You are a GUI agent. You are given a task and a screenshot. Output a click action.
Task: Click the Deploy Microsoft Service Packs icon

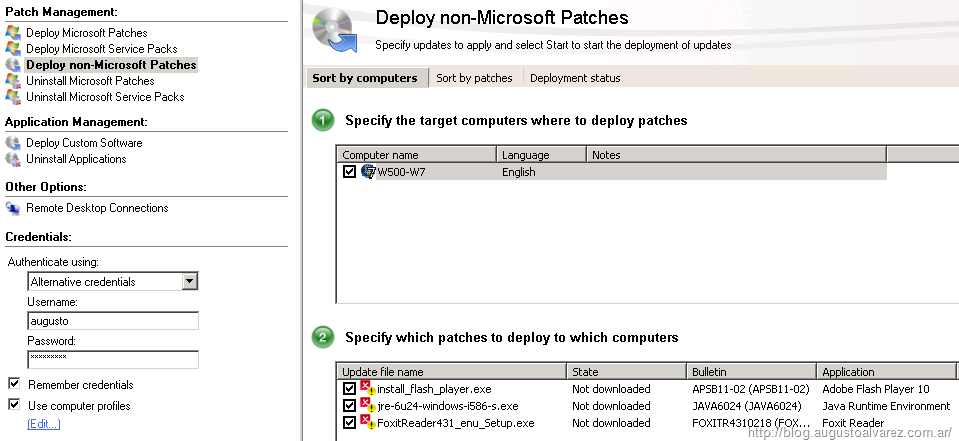[x=12, y=49]
